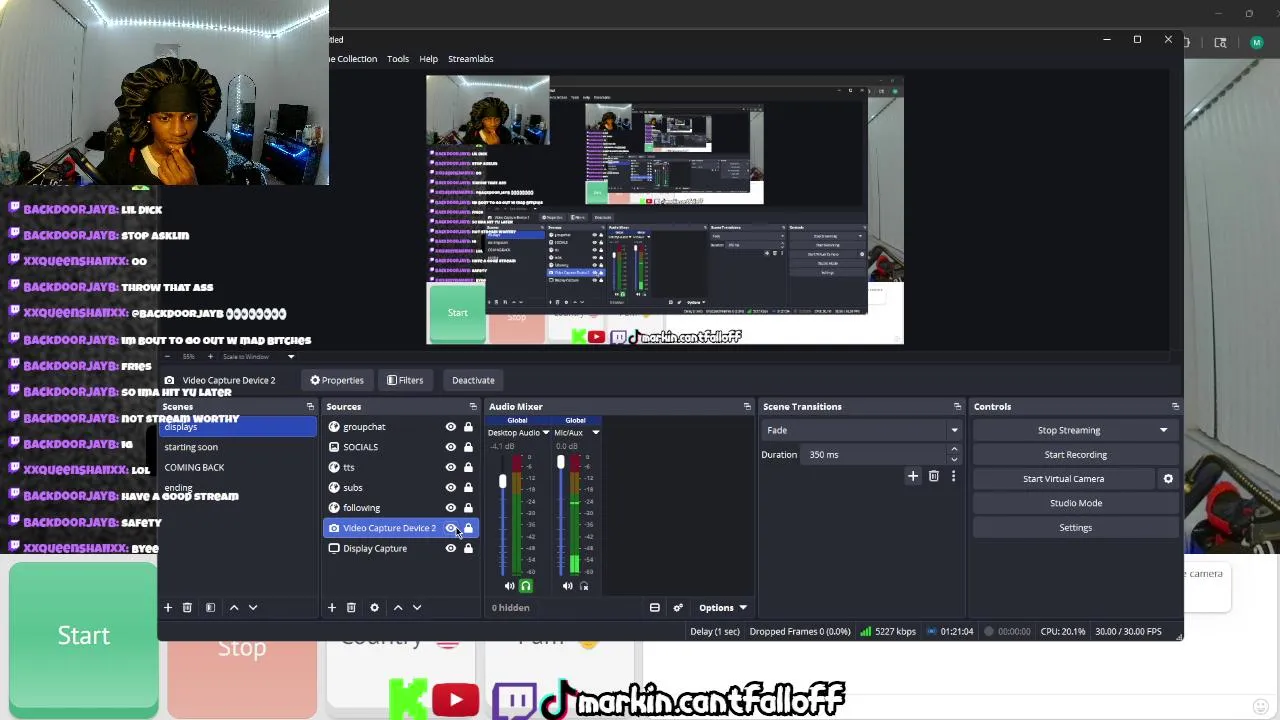
Task: Adjust Mic/Aux volume slider
Action: [560, 462]
